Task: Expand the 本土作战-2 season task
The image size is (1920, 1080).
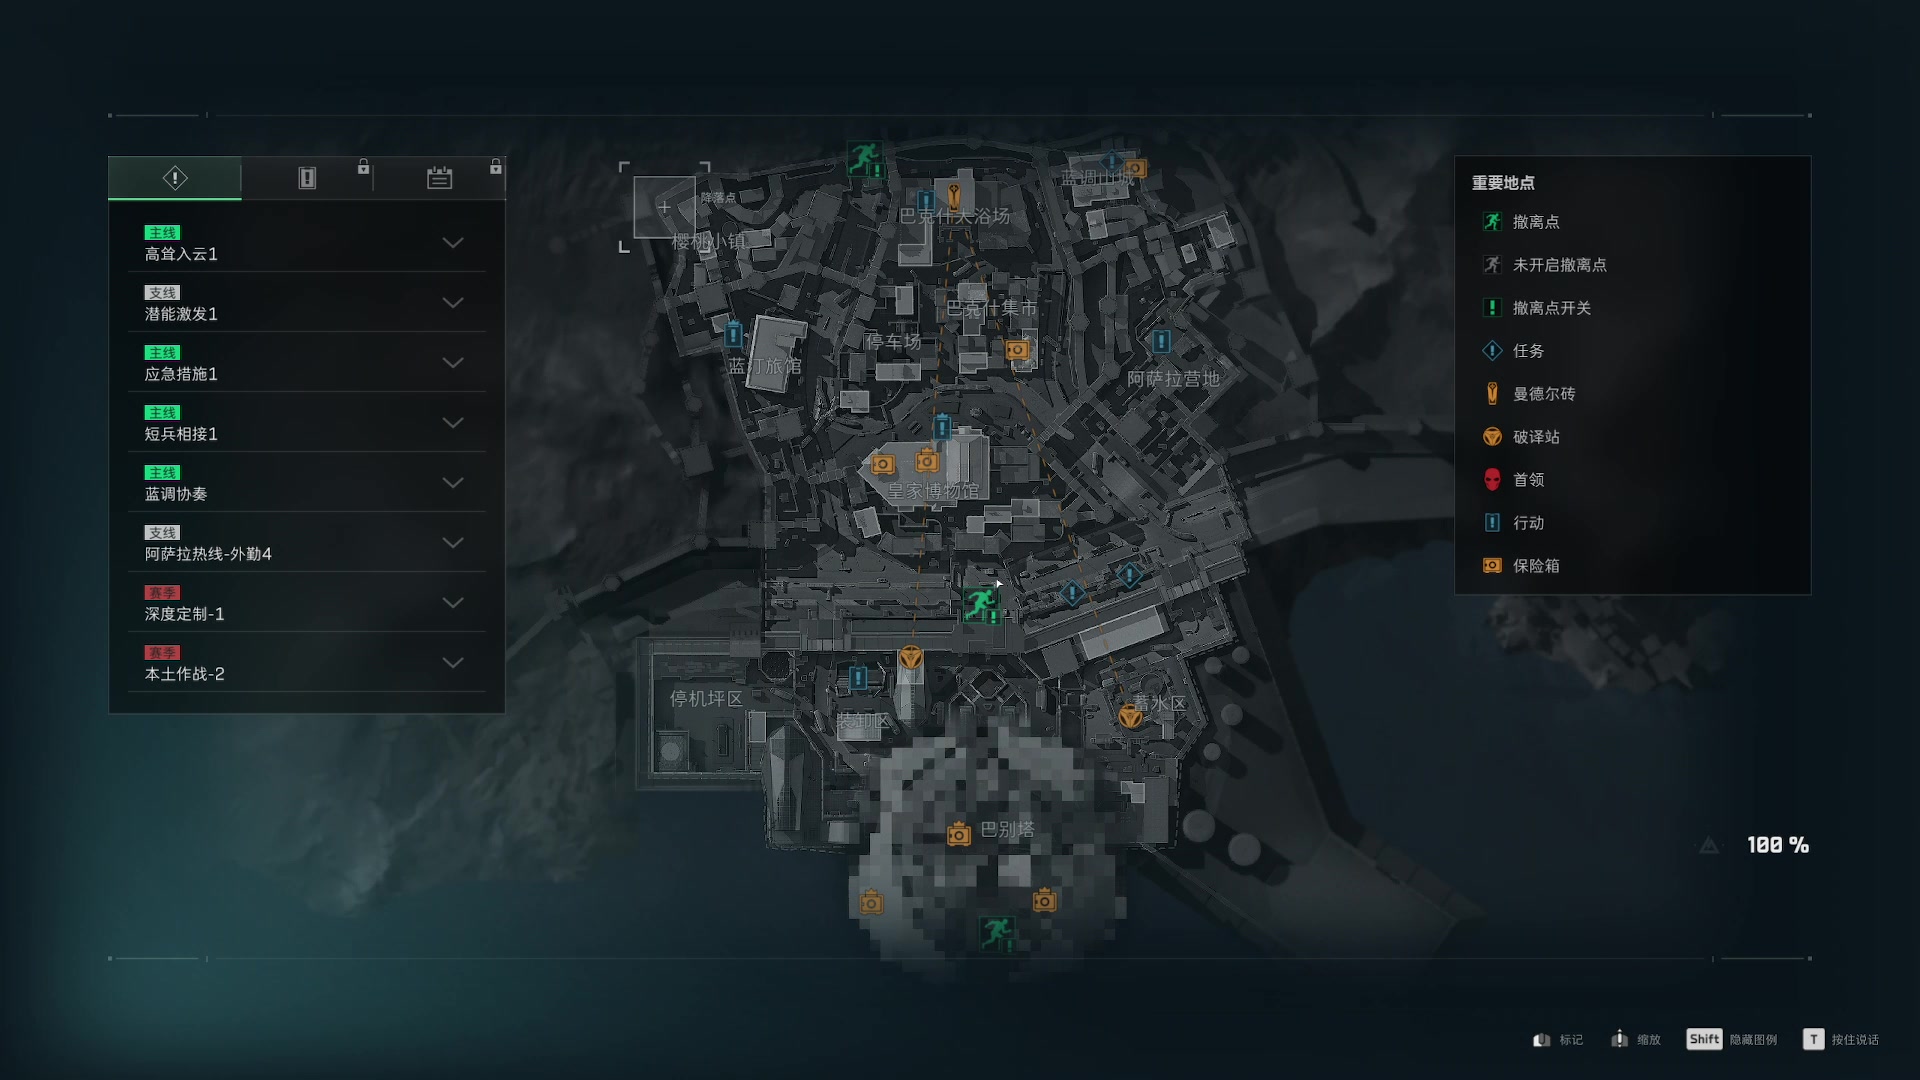Action: tap(307, 663)
